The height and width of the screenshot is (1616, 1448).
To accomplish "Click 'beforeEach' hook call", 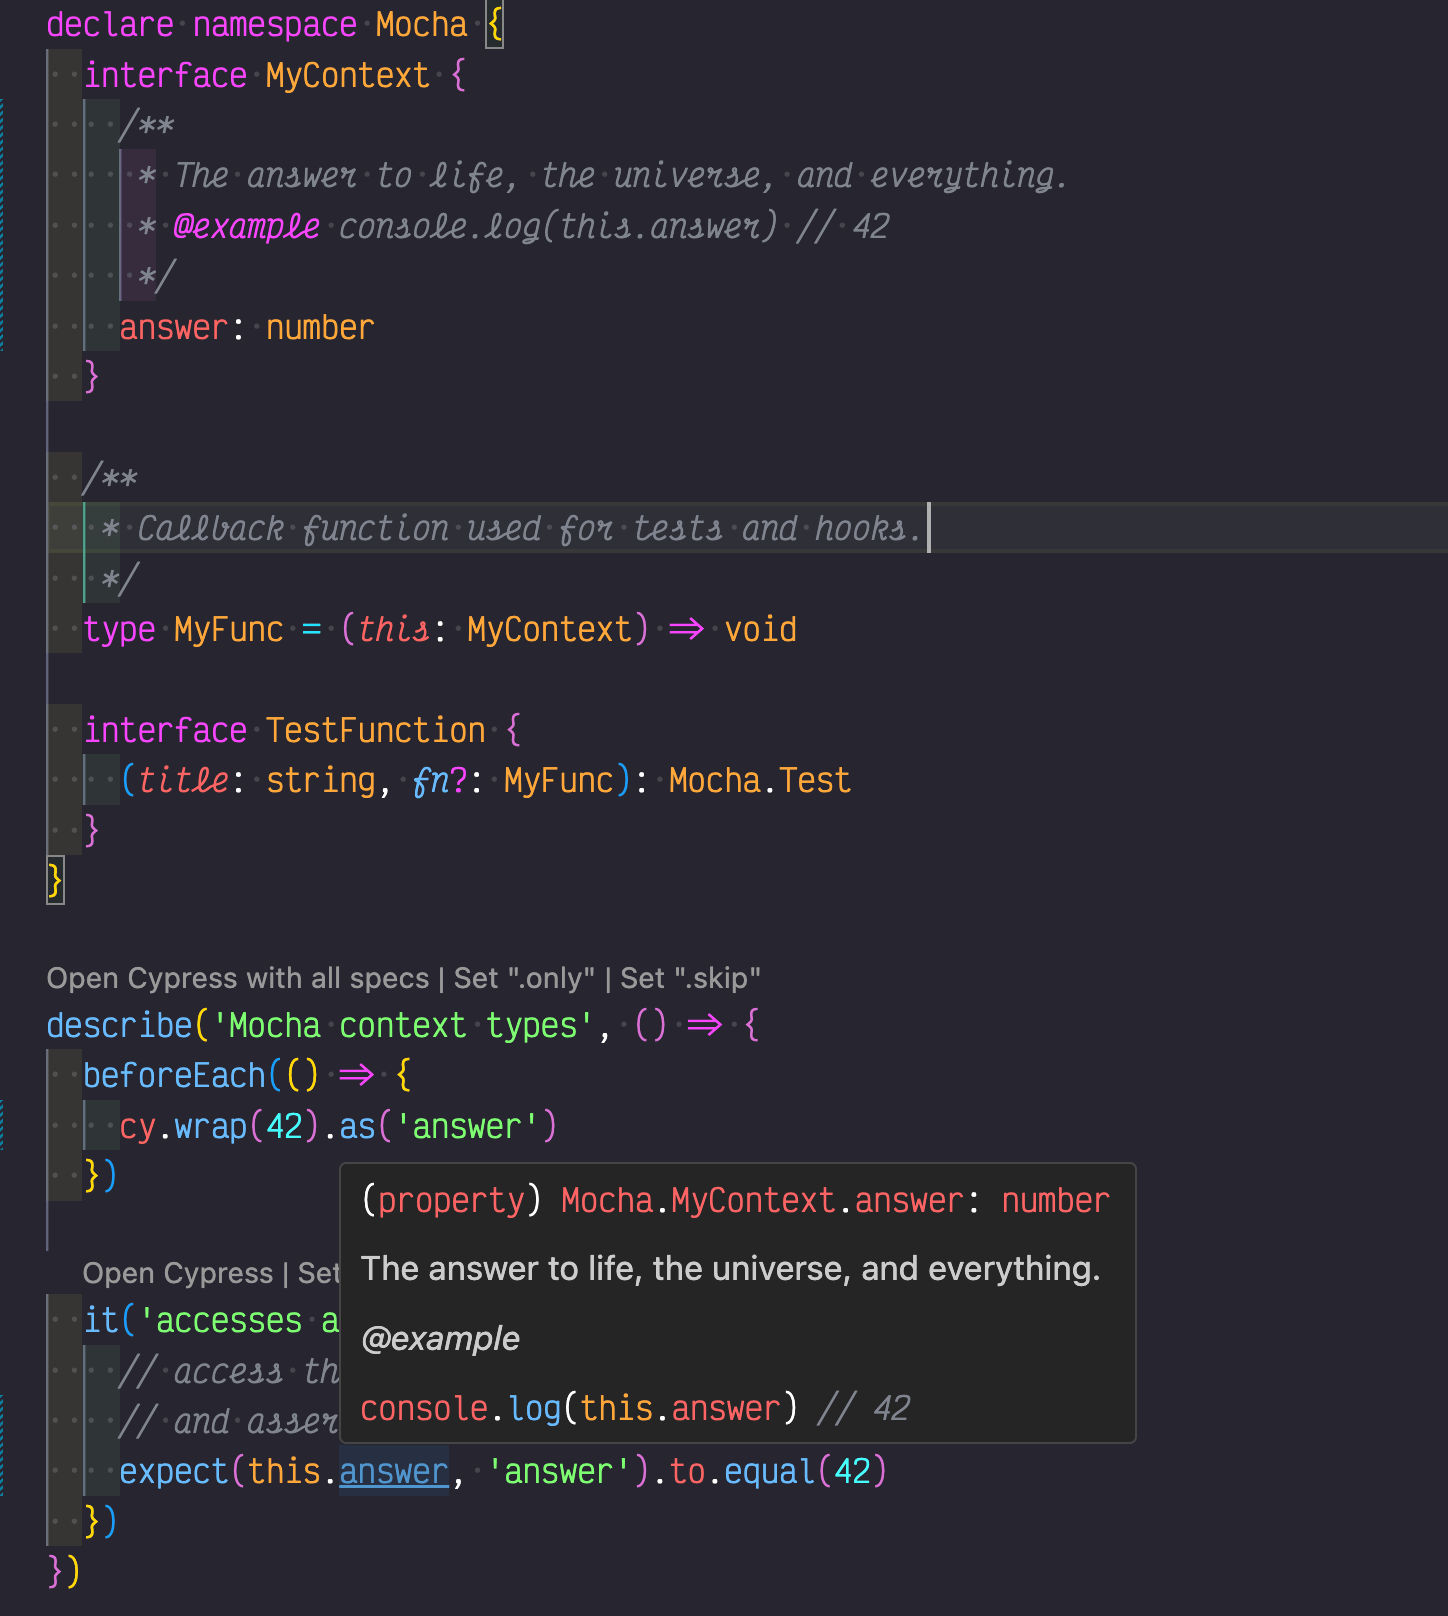I will click(174, 1076).
